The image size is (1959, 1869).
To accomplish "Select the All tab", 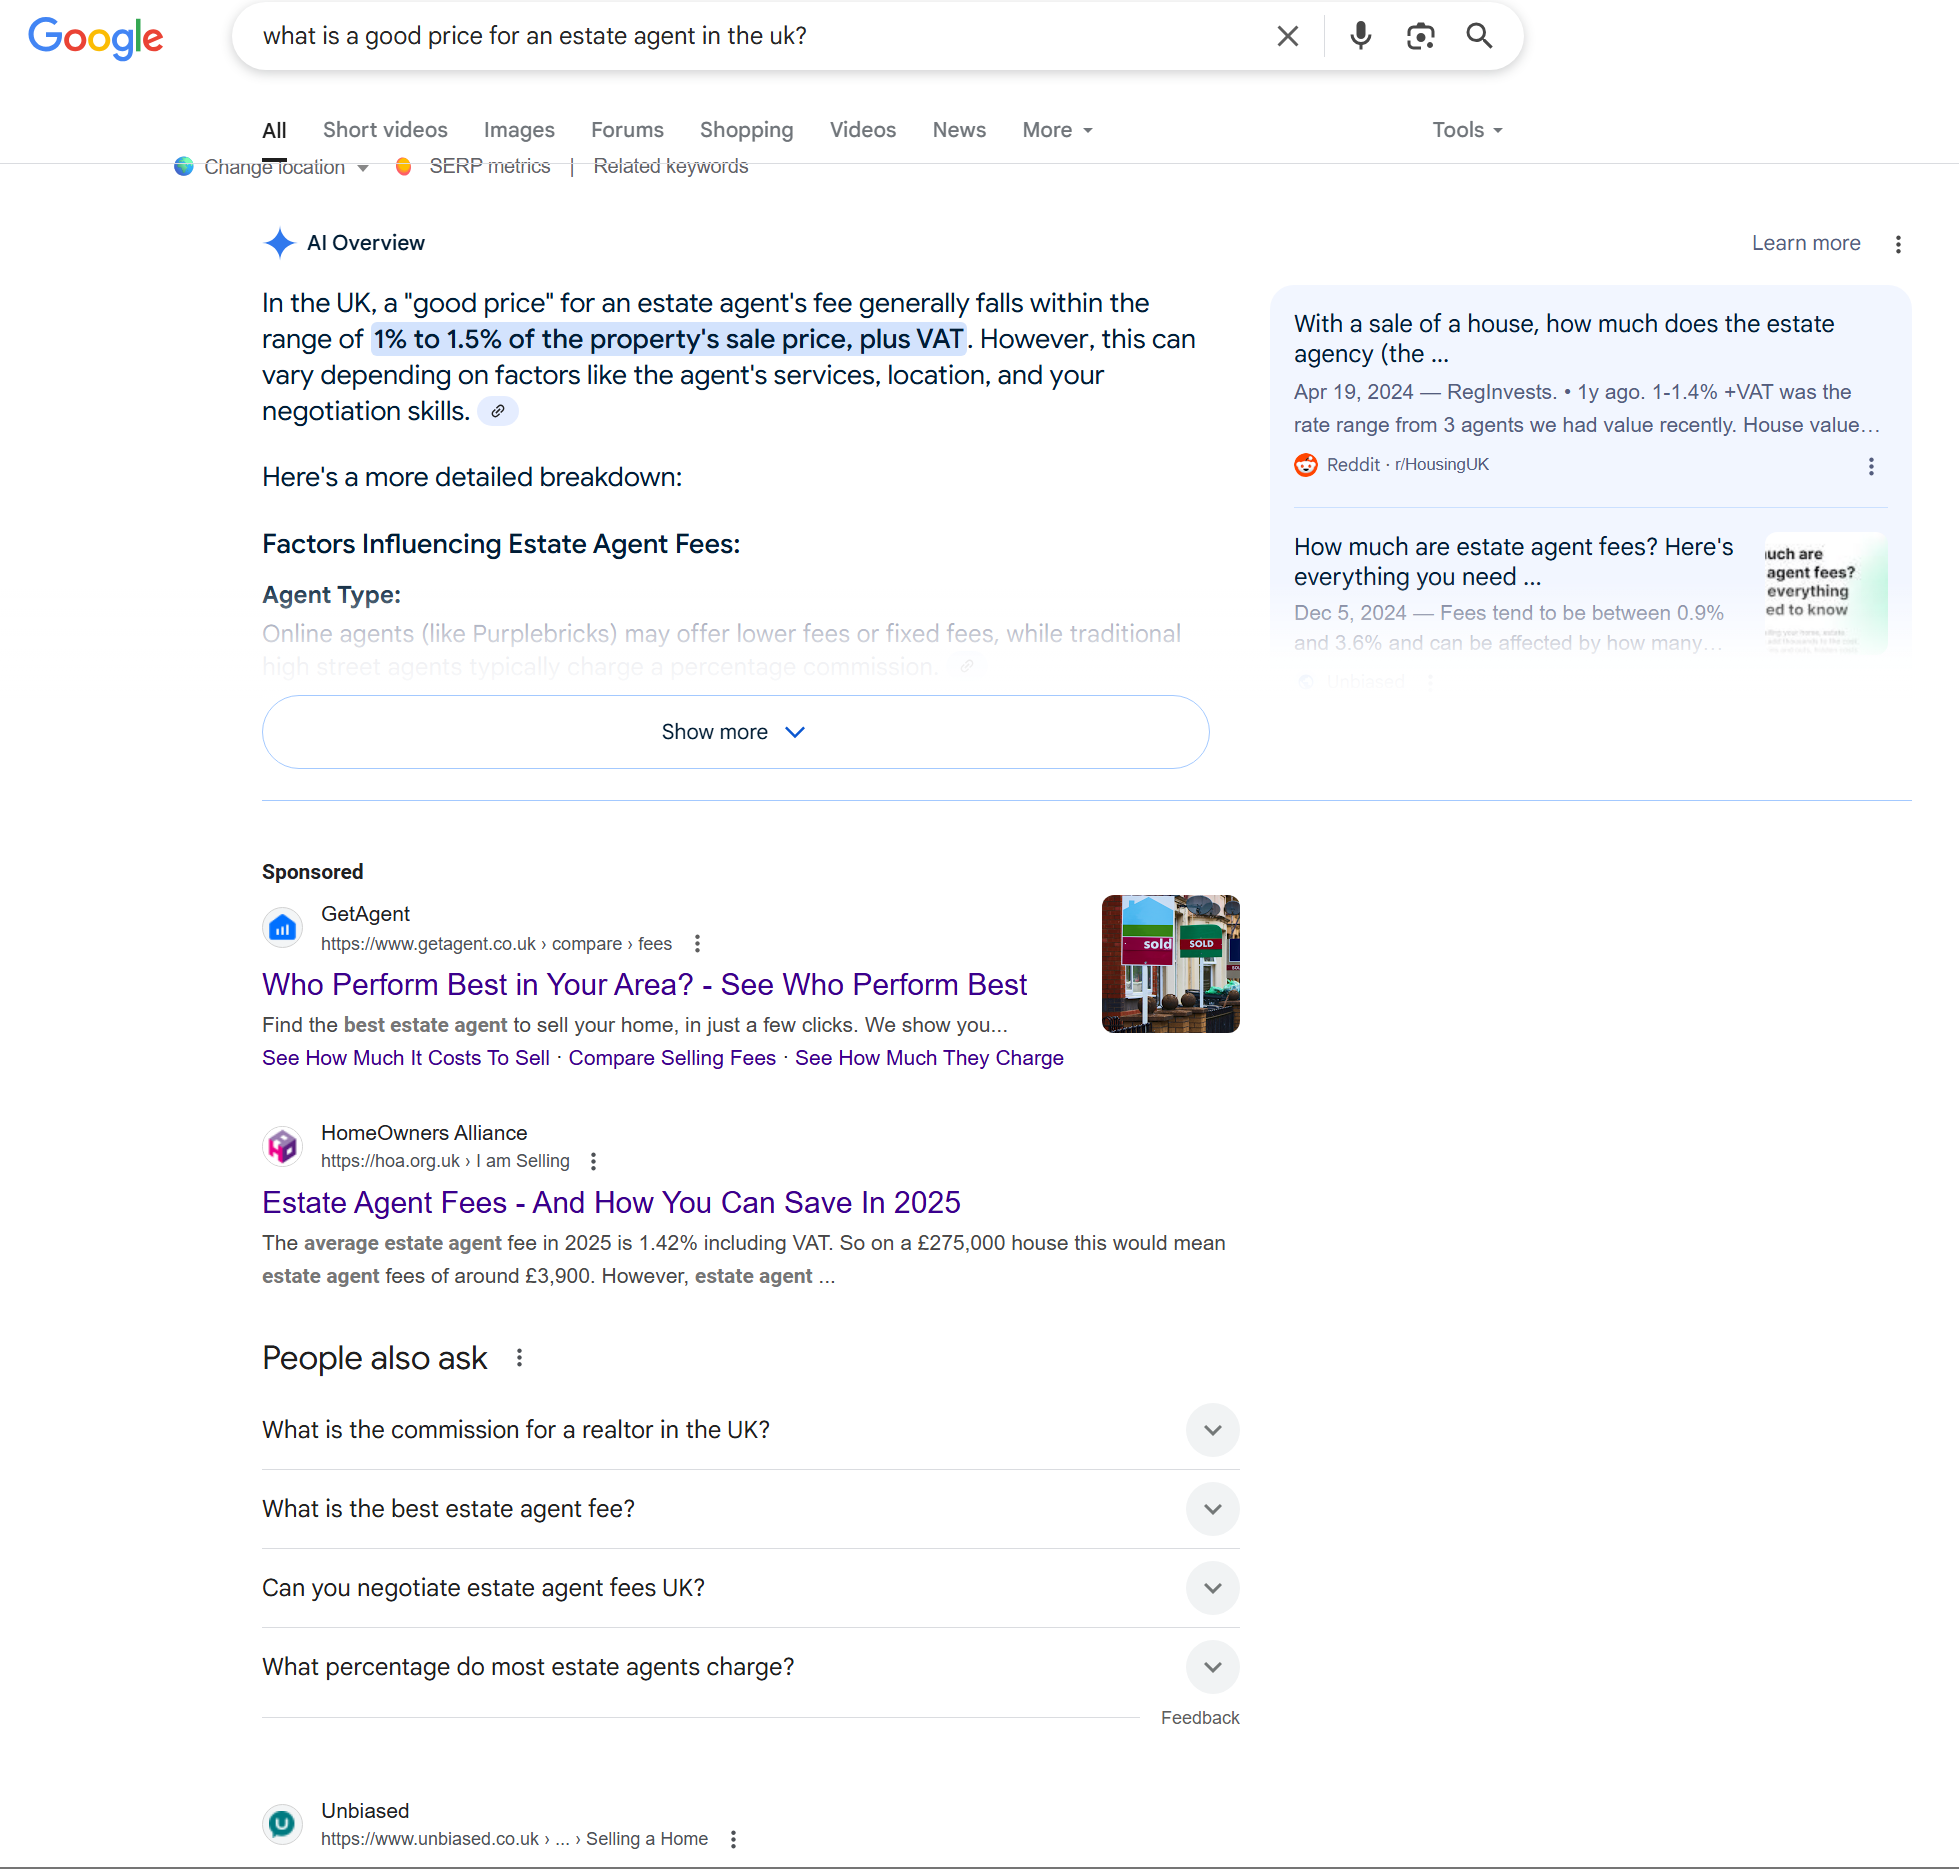I will tap(274, 130).
